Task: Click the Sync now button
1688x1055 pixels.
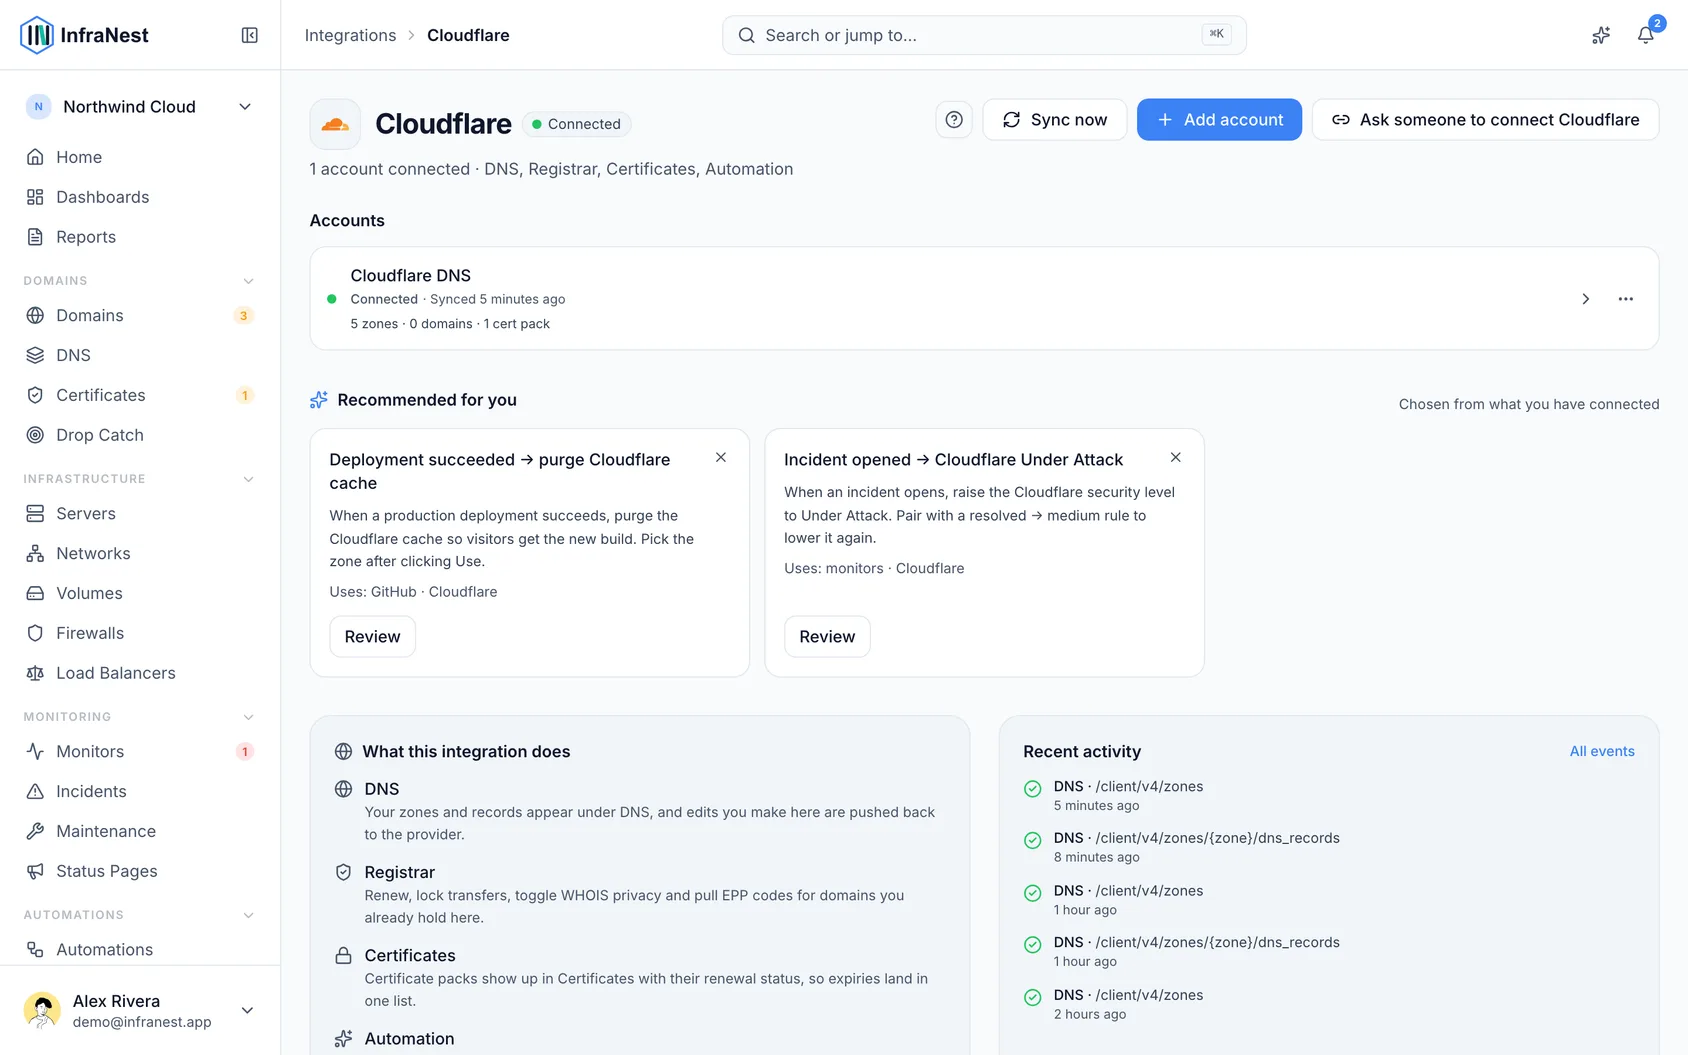Action: point(1054,120)
